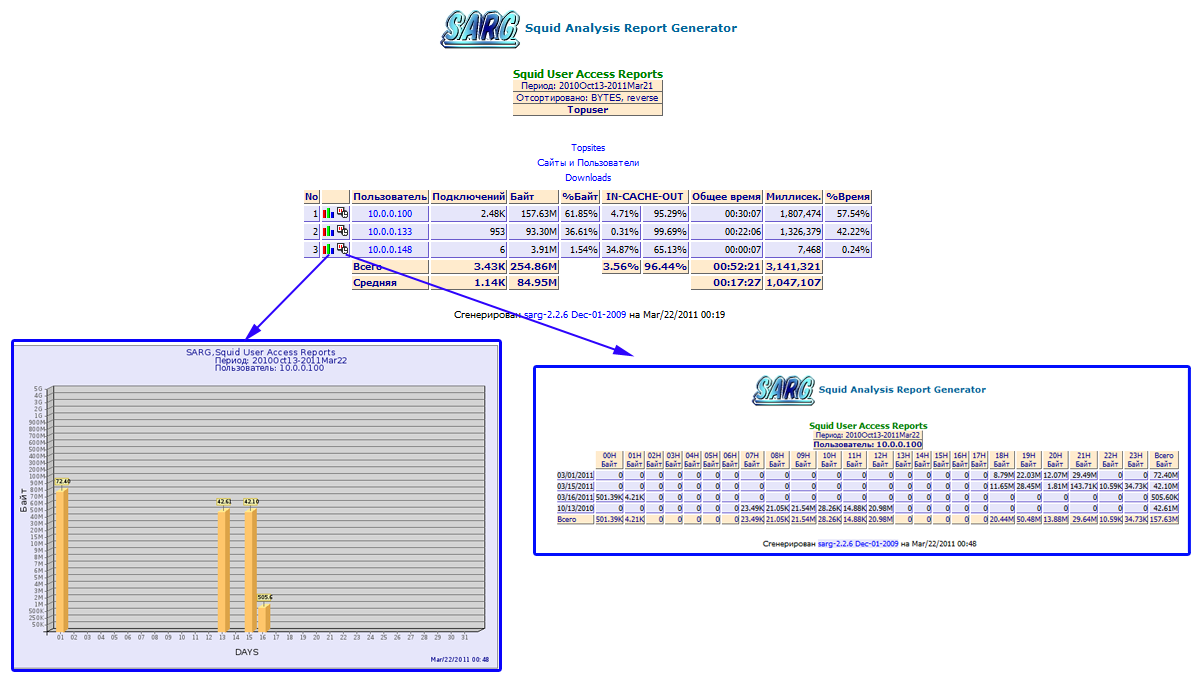
Task: Open the Topsites report link
Action: (x=588, y=148)
